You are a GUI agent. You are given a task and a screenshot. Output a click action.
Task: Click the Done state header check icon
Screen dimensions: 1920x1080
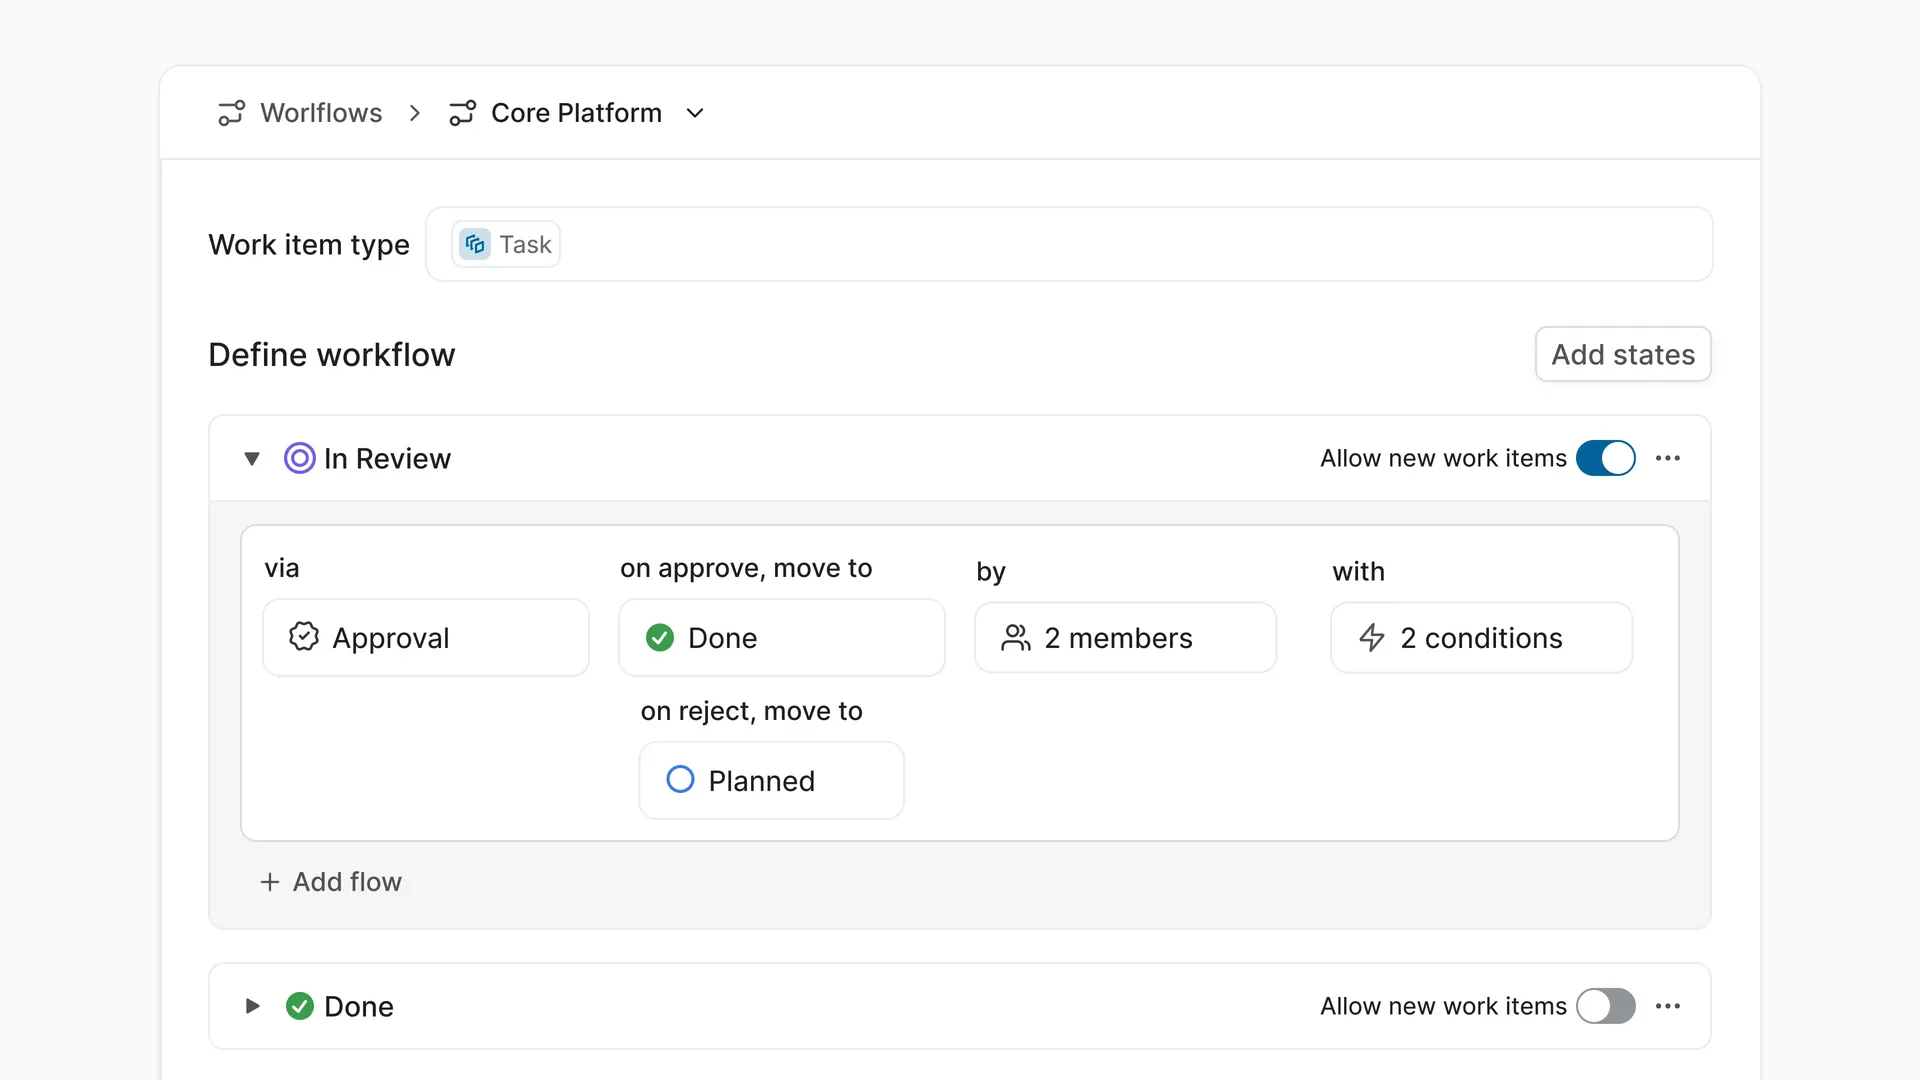click(299, 1006)
